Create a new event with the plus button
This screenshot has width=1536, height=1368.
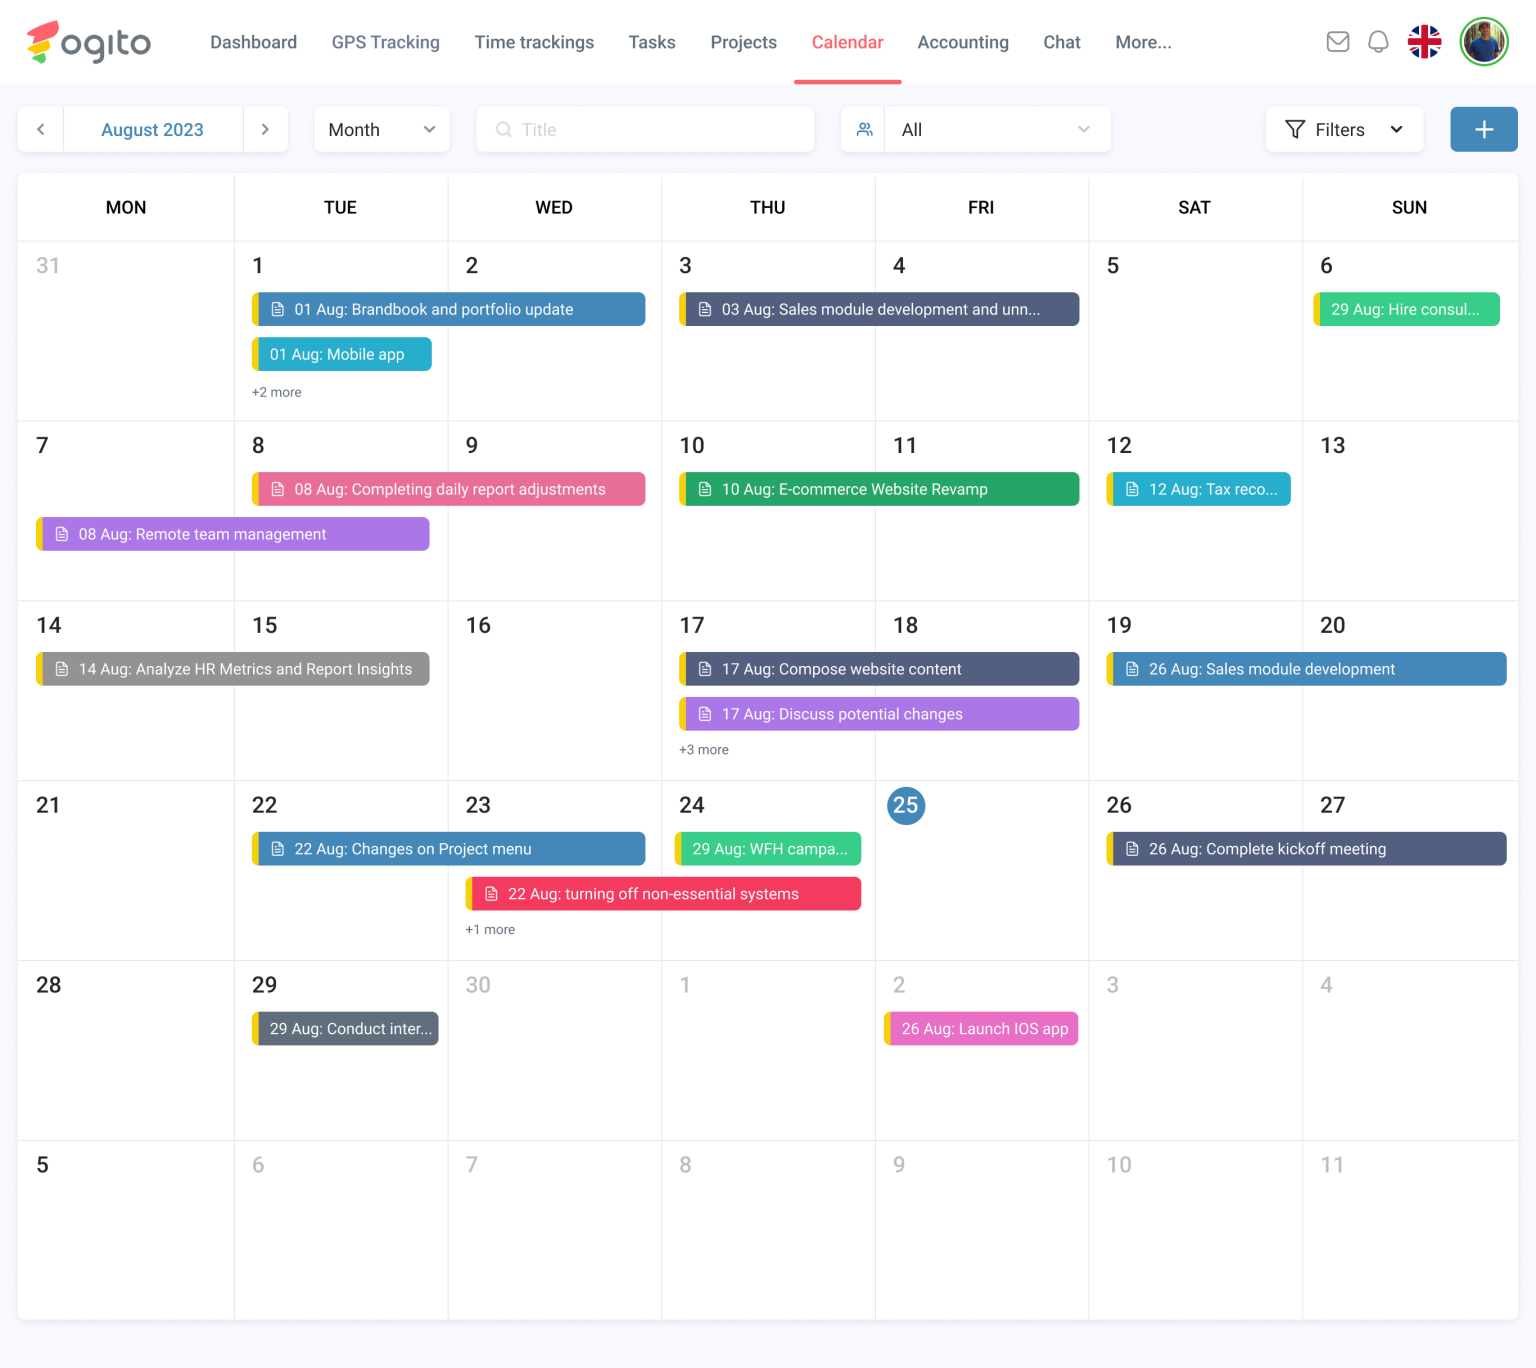pyautogui.click(x=1483, y=129)
